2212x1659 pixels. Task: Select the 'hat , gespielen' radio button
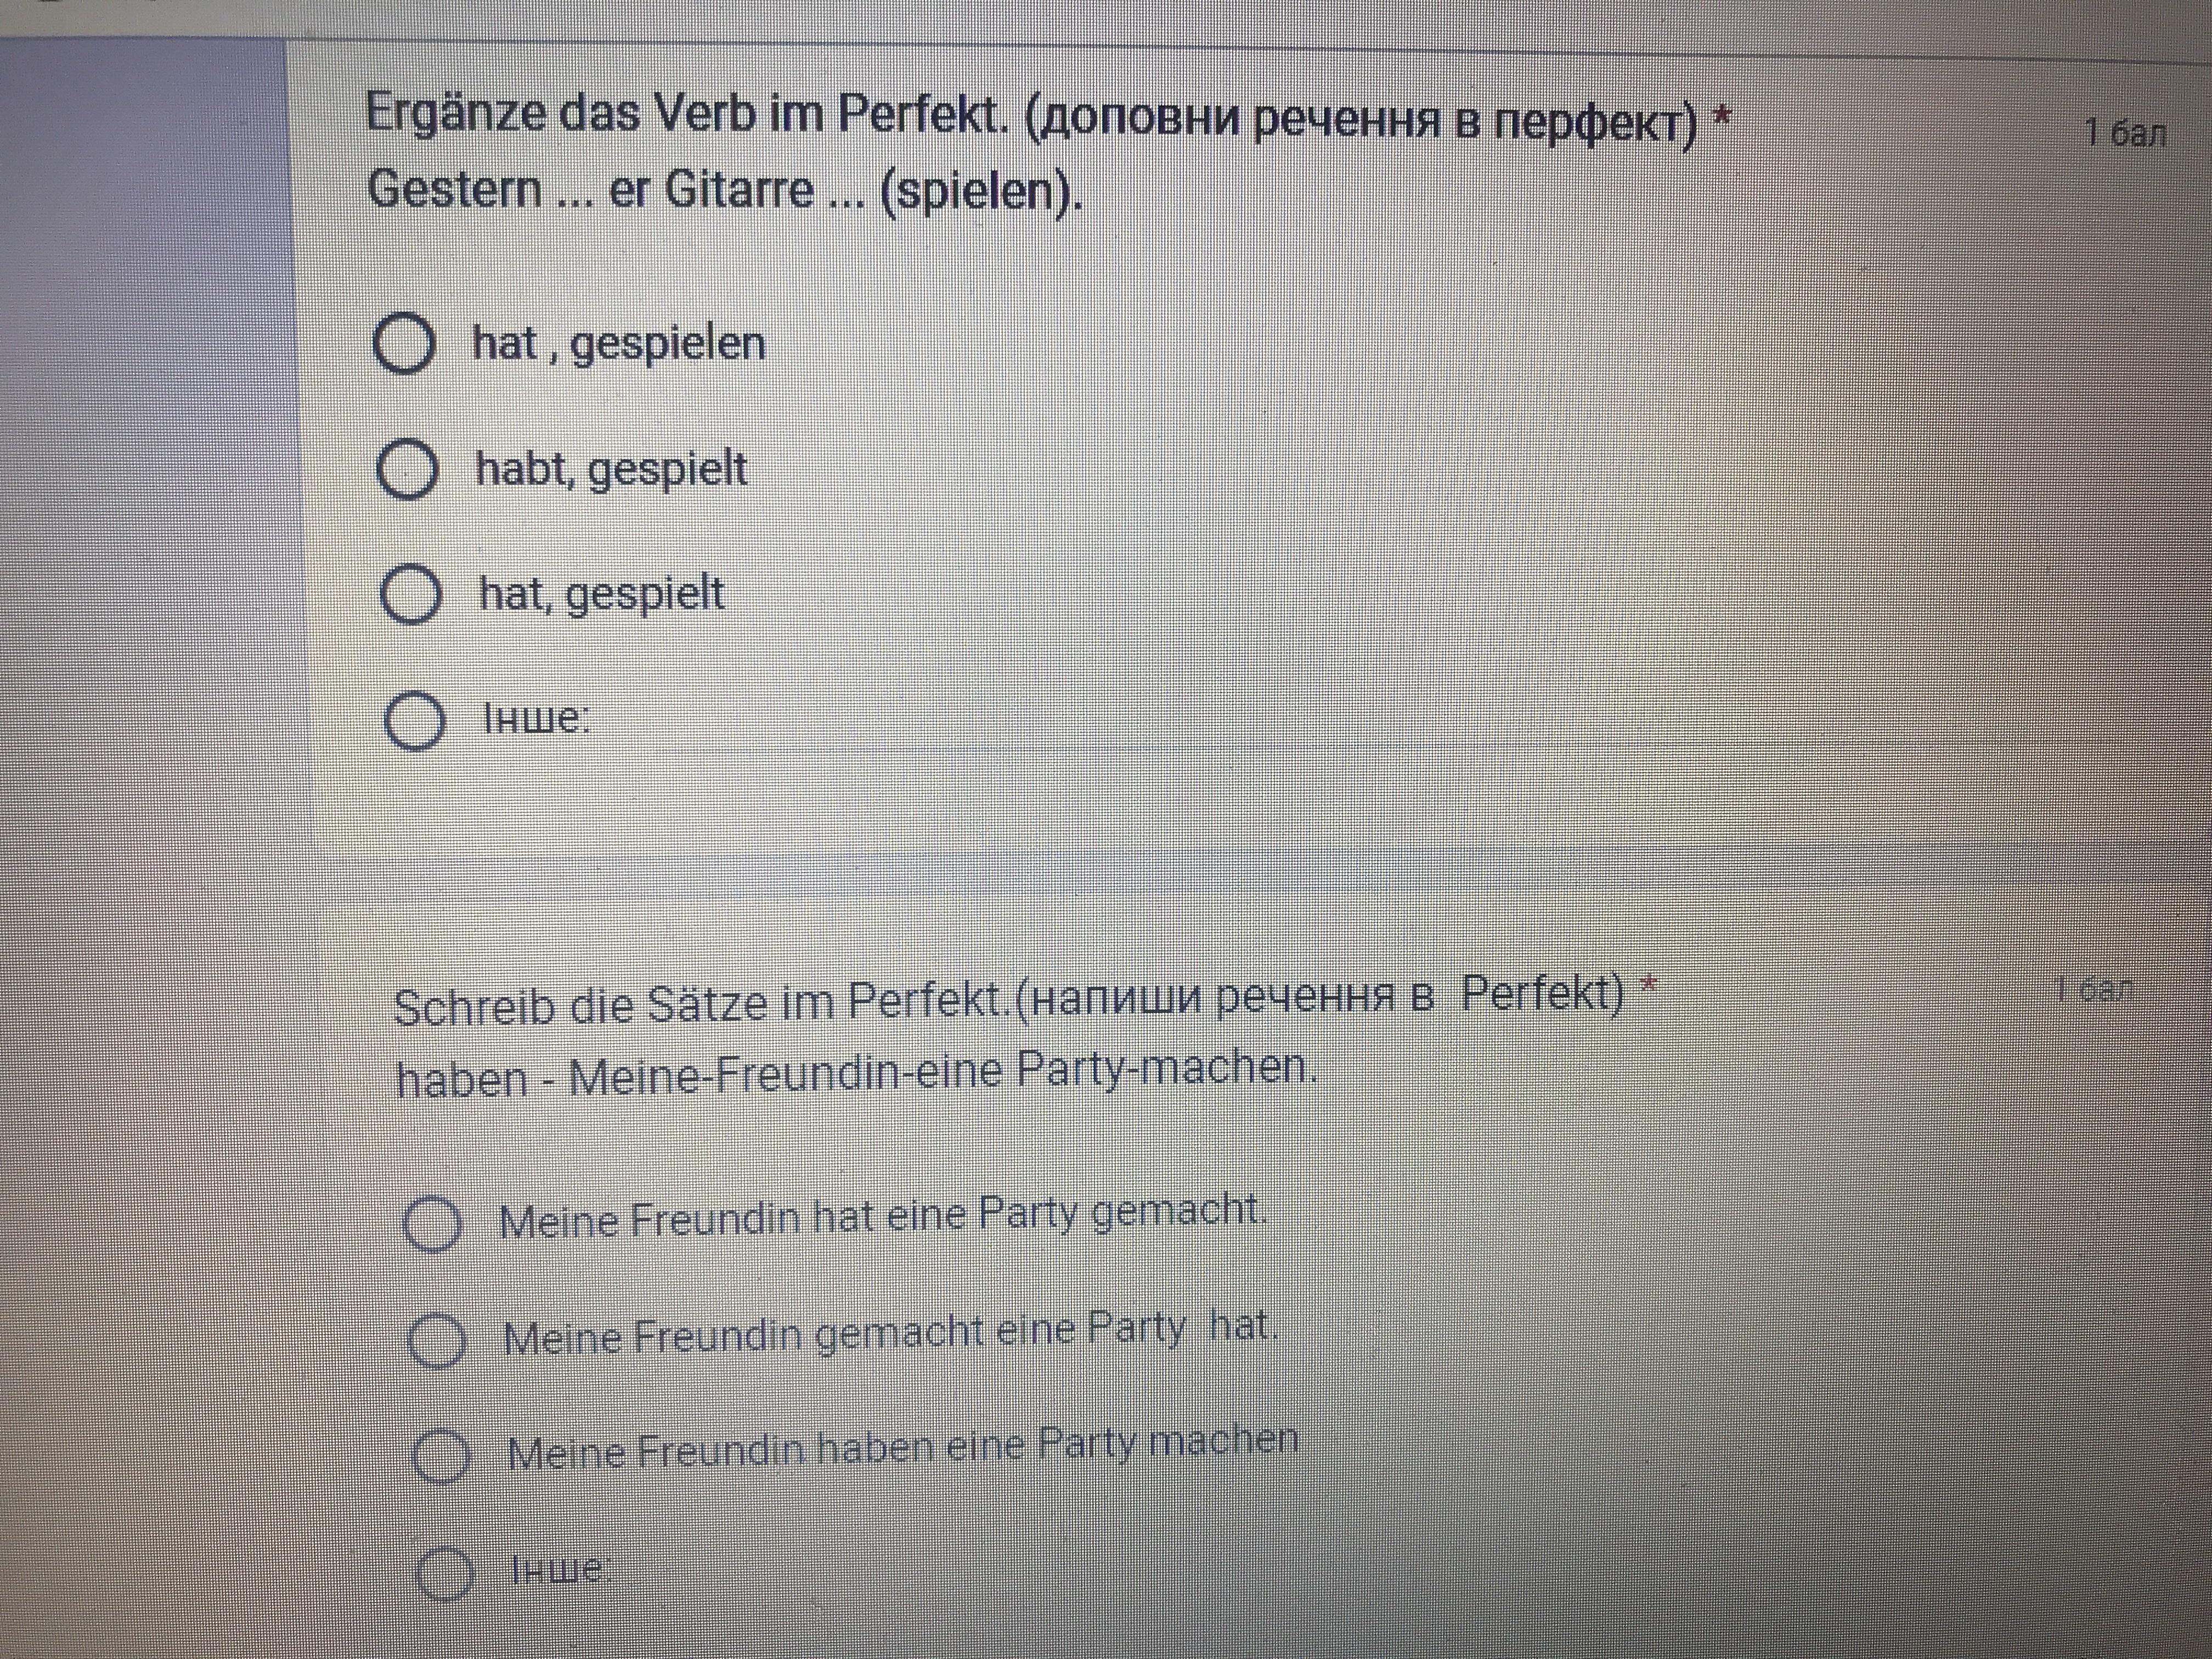coord(404,344)
